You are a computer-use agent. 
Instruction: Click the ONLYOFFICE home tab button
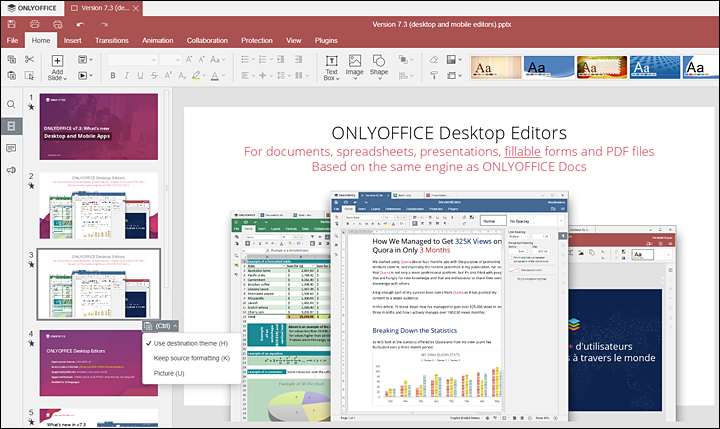tap(32, 8)
